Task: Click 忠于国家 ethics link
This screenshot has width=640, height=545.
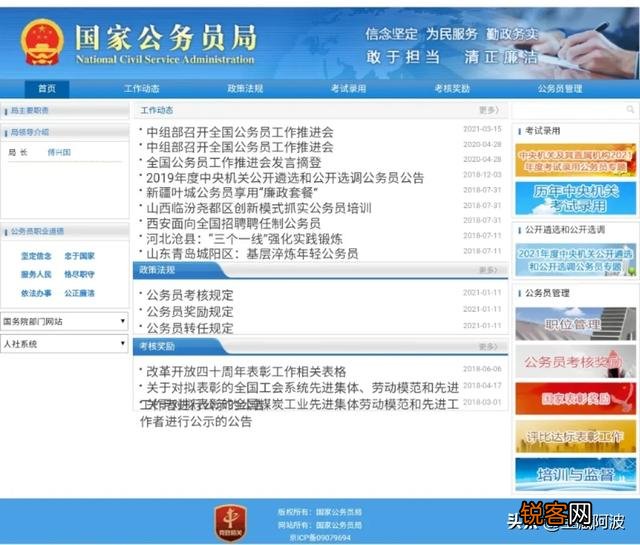Action: click(80, 256)
